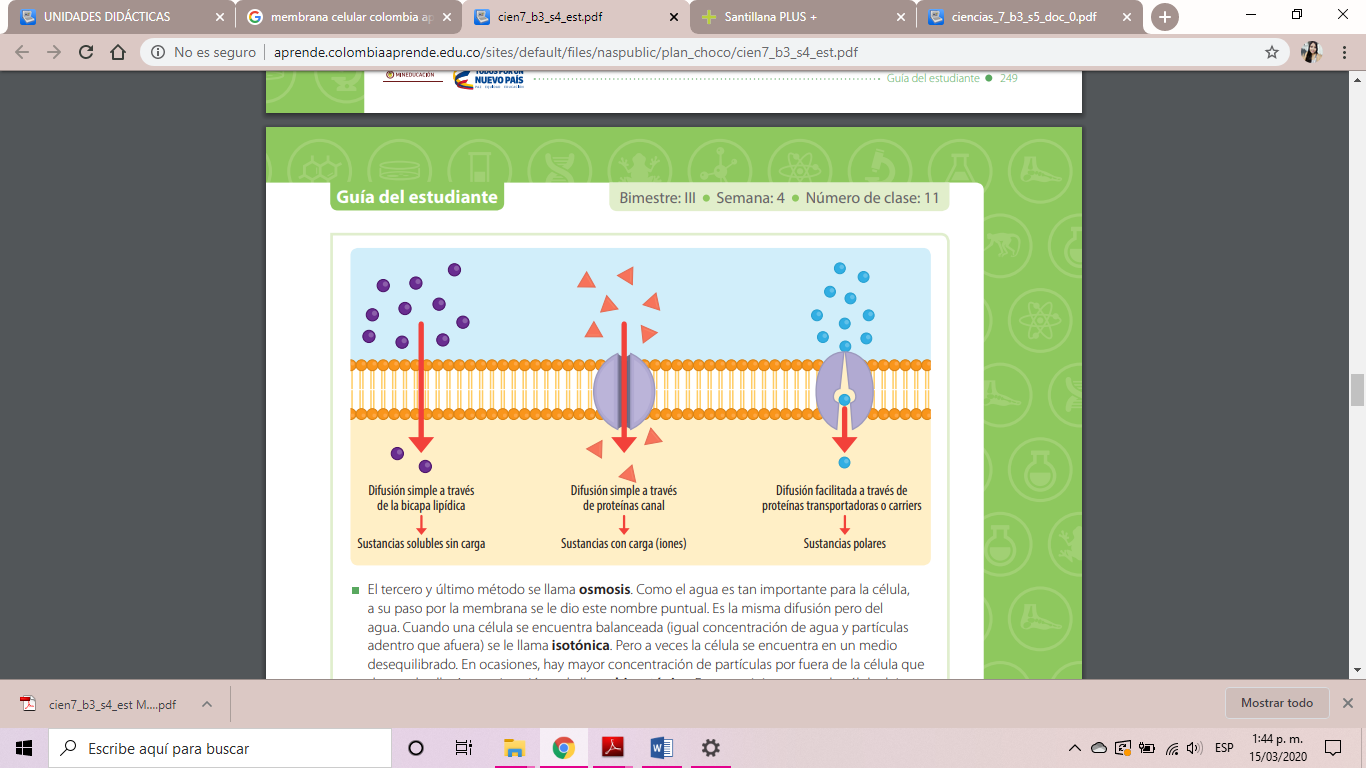The image size is (1366, 768).
Task: View the No es seguro site info
Action: [x=203, y=52]
